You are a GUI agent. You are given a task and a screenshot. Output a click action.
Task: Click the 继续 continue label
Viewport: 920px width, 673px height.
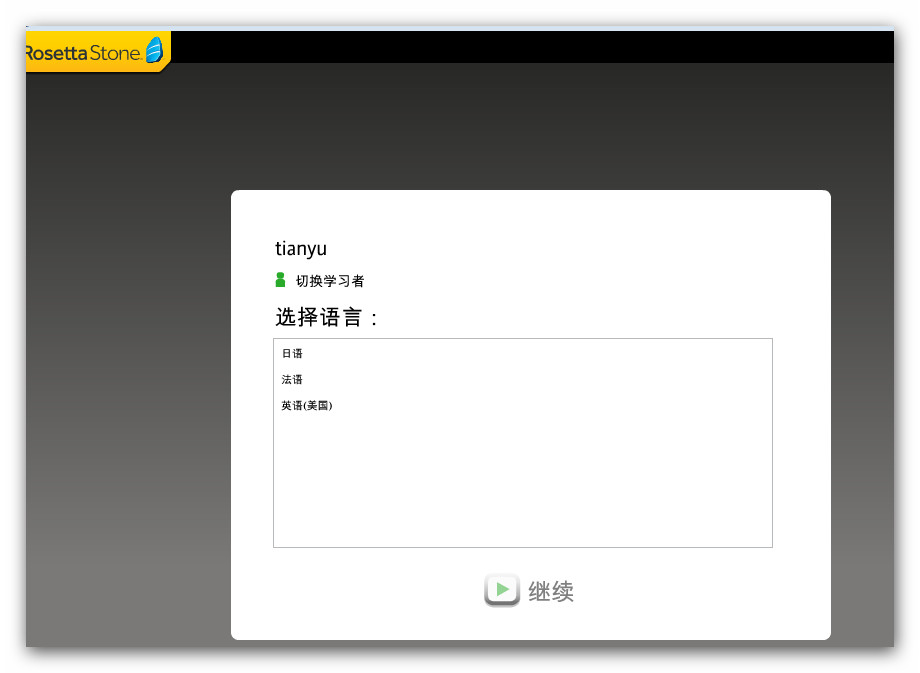pos(551,591)
